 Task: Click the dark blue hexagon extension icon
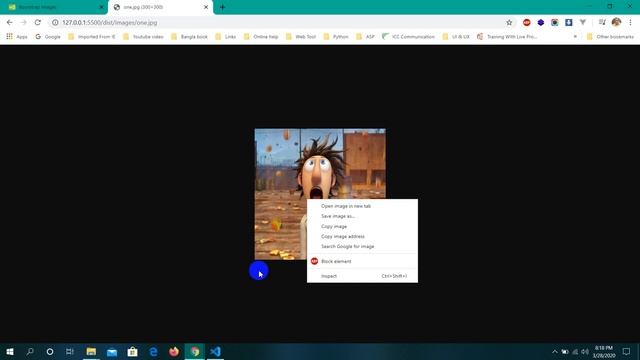541,22
